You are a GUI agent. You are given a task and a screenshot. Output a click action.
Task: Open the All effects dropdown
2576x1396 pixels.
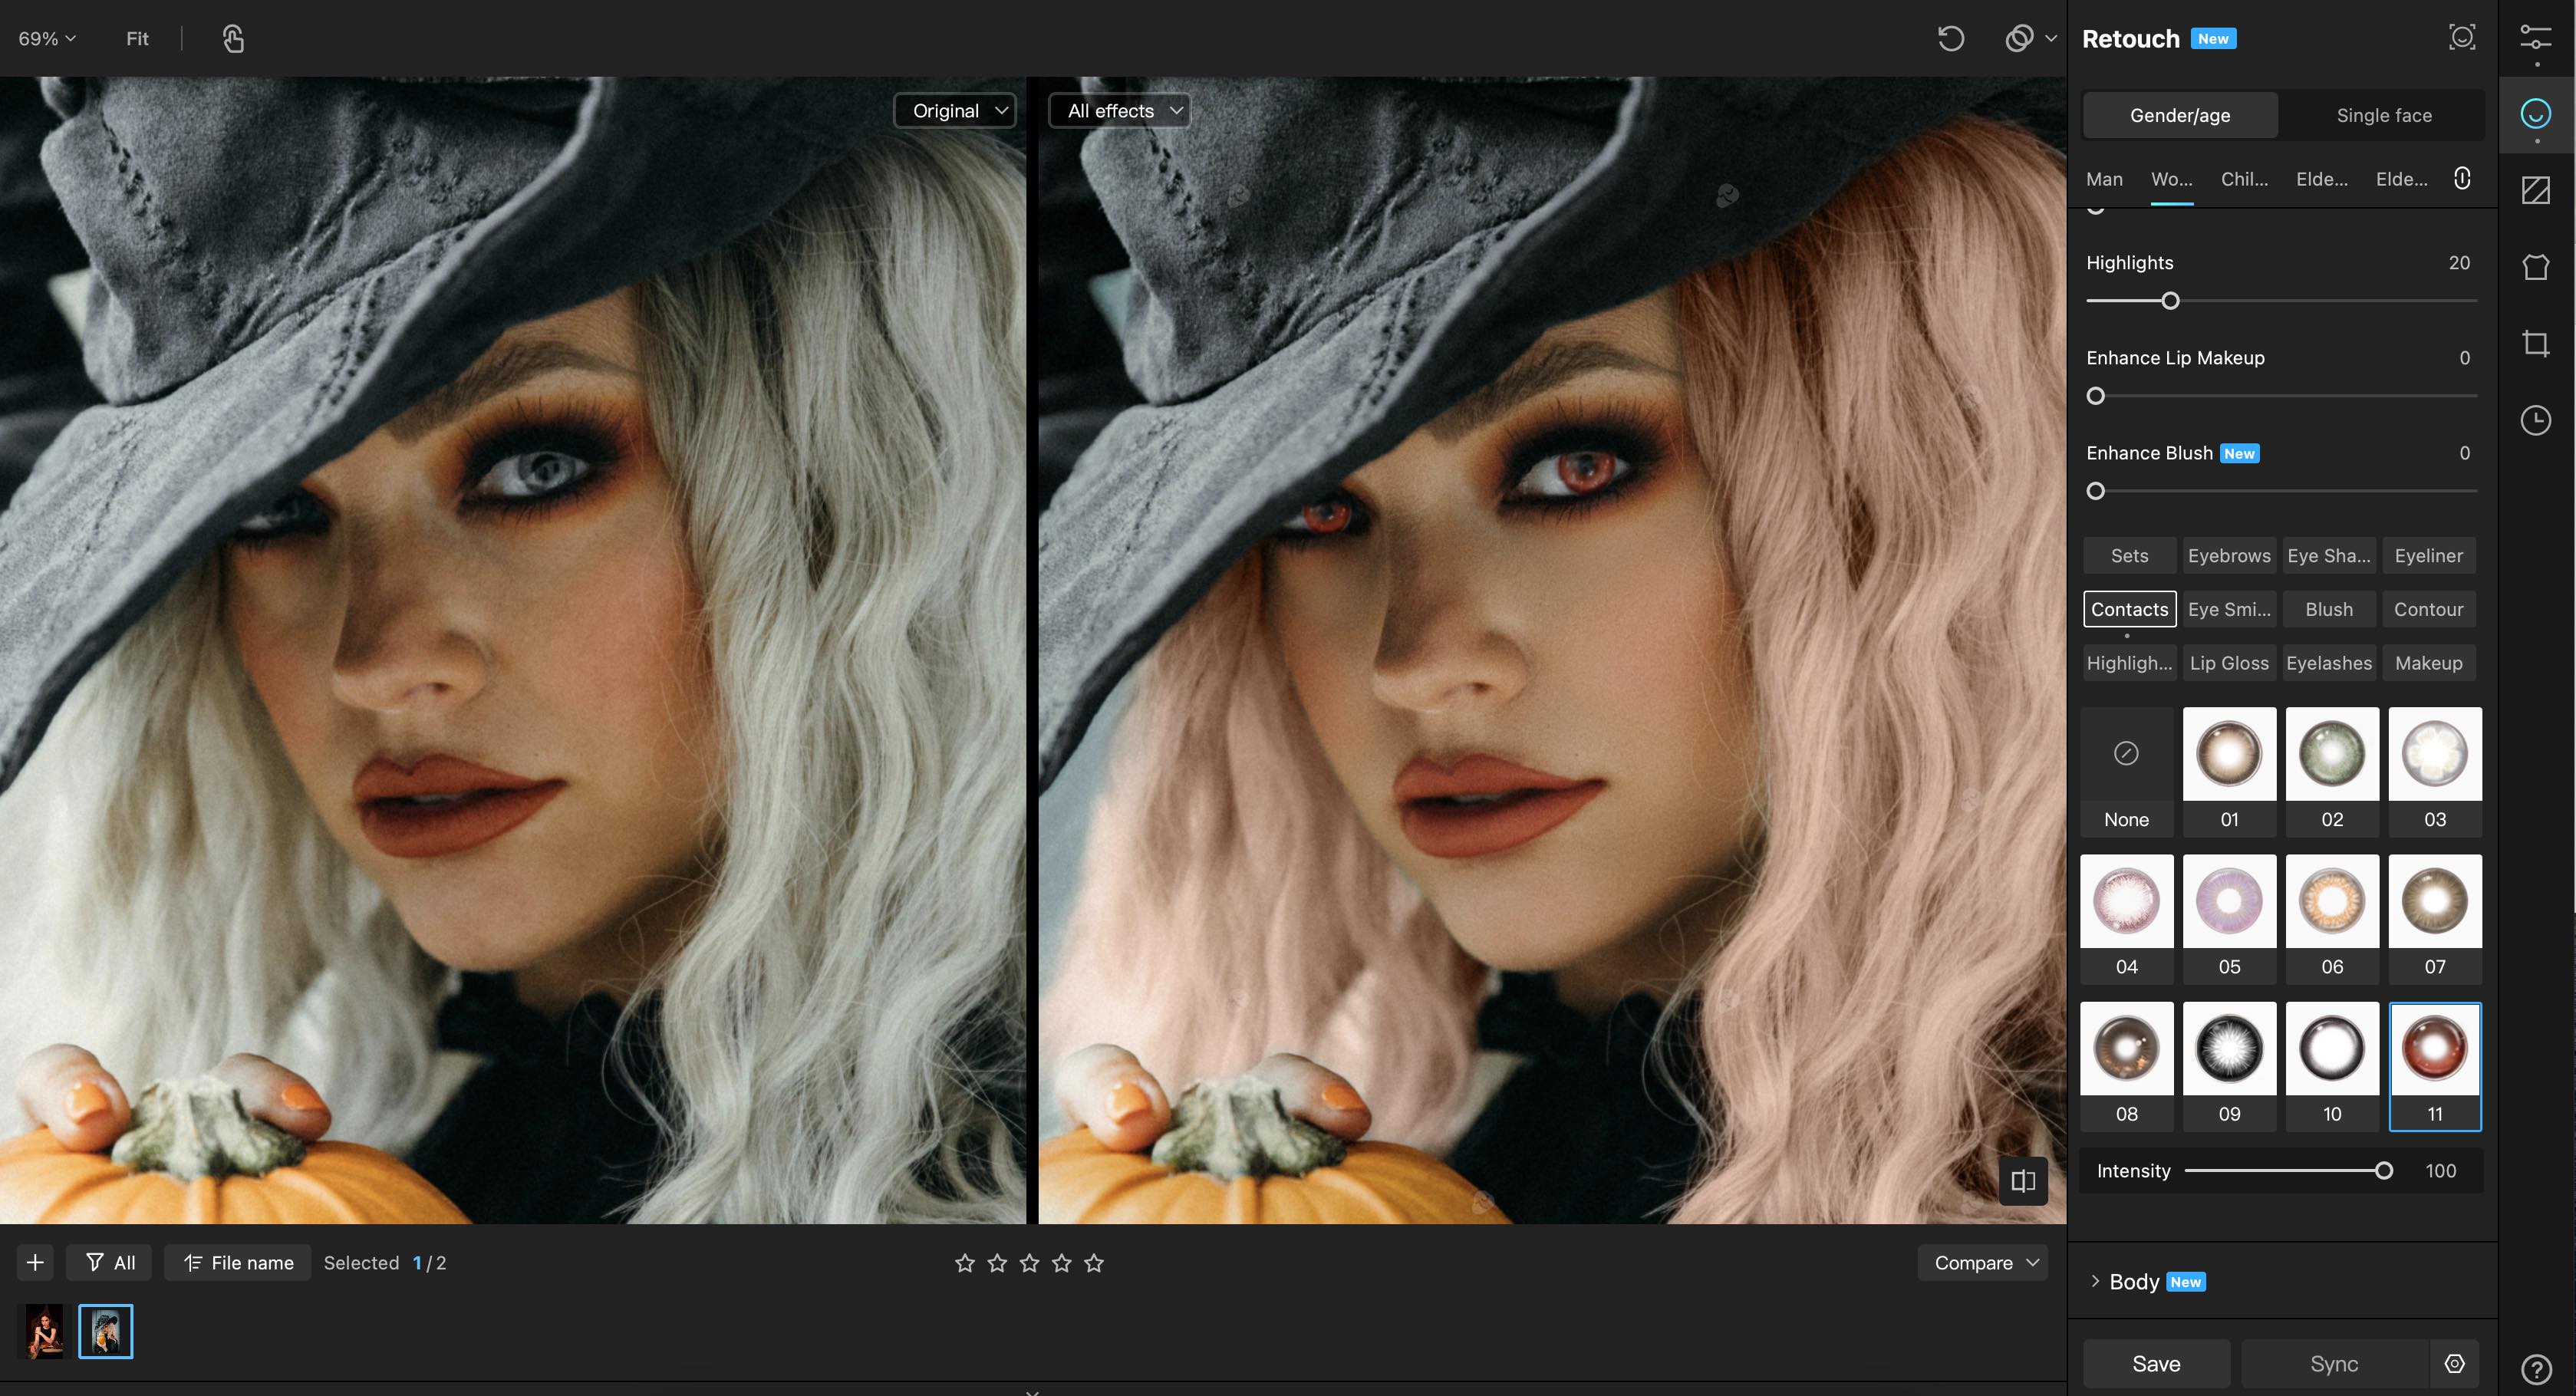(1120, 111)
